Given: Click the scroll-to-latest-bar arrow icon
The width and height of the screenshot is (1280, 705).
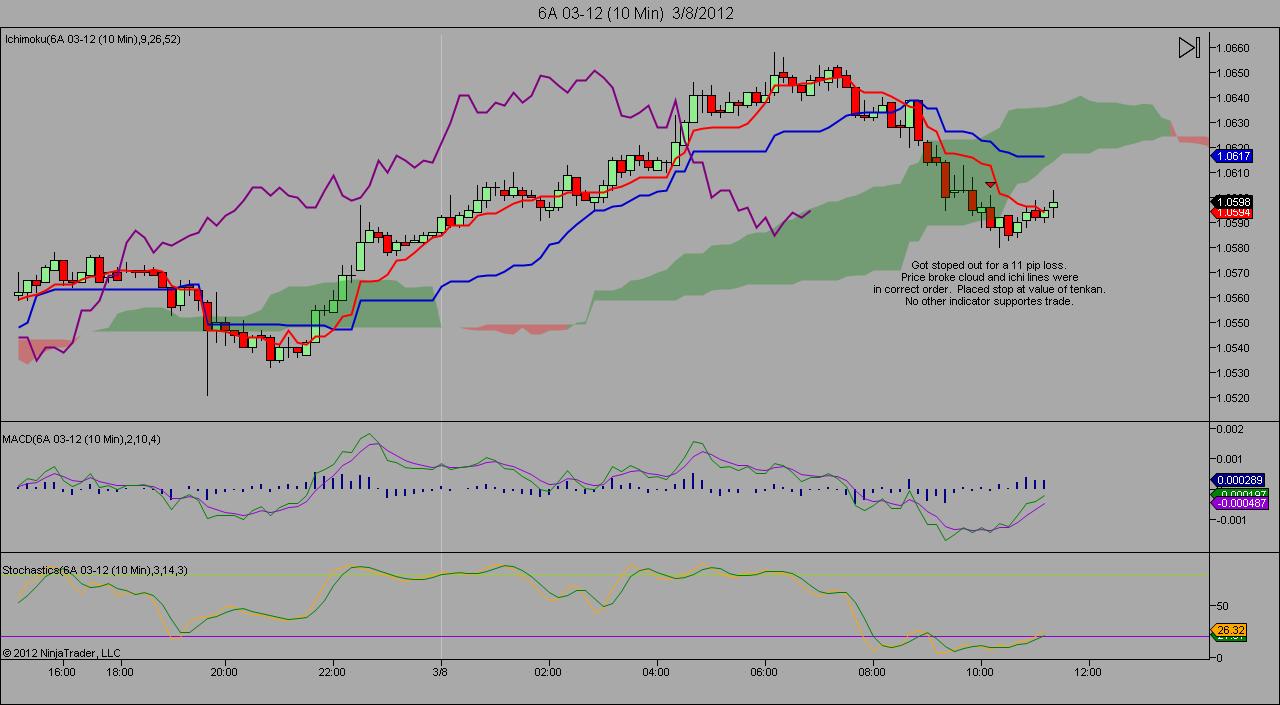Looking at the screenshot, I should pos(1189,47).
